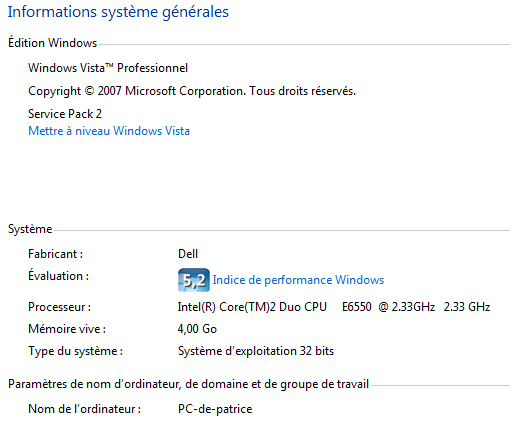510x425 pixels.
Task: Click the Type du système label
Action: (x=75, y=351)
